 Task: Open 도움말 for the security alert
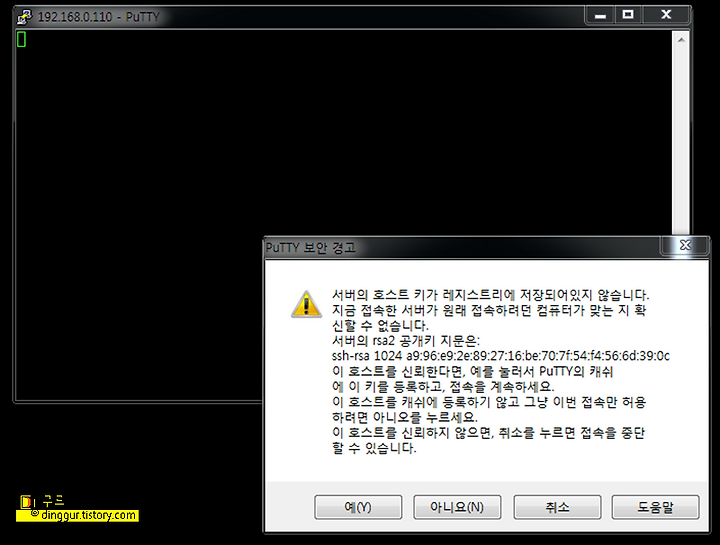[655, 507]
